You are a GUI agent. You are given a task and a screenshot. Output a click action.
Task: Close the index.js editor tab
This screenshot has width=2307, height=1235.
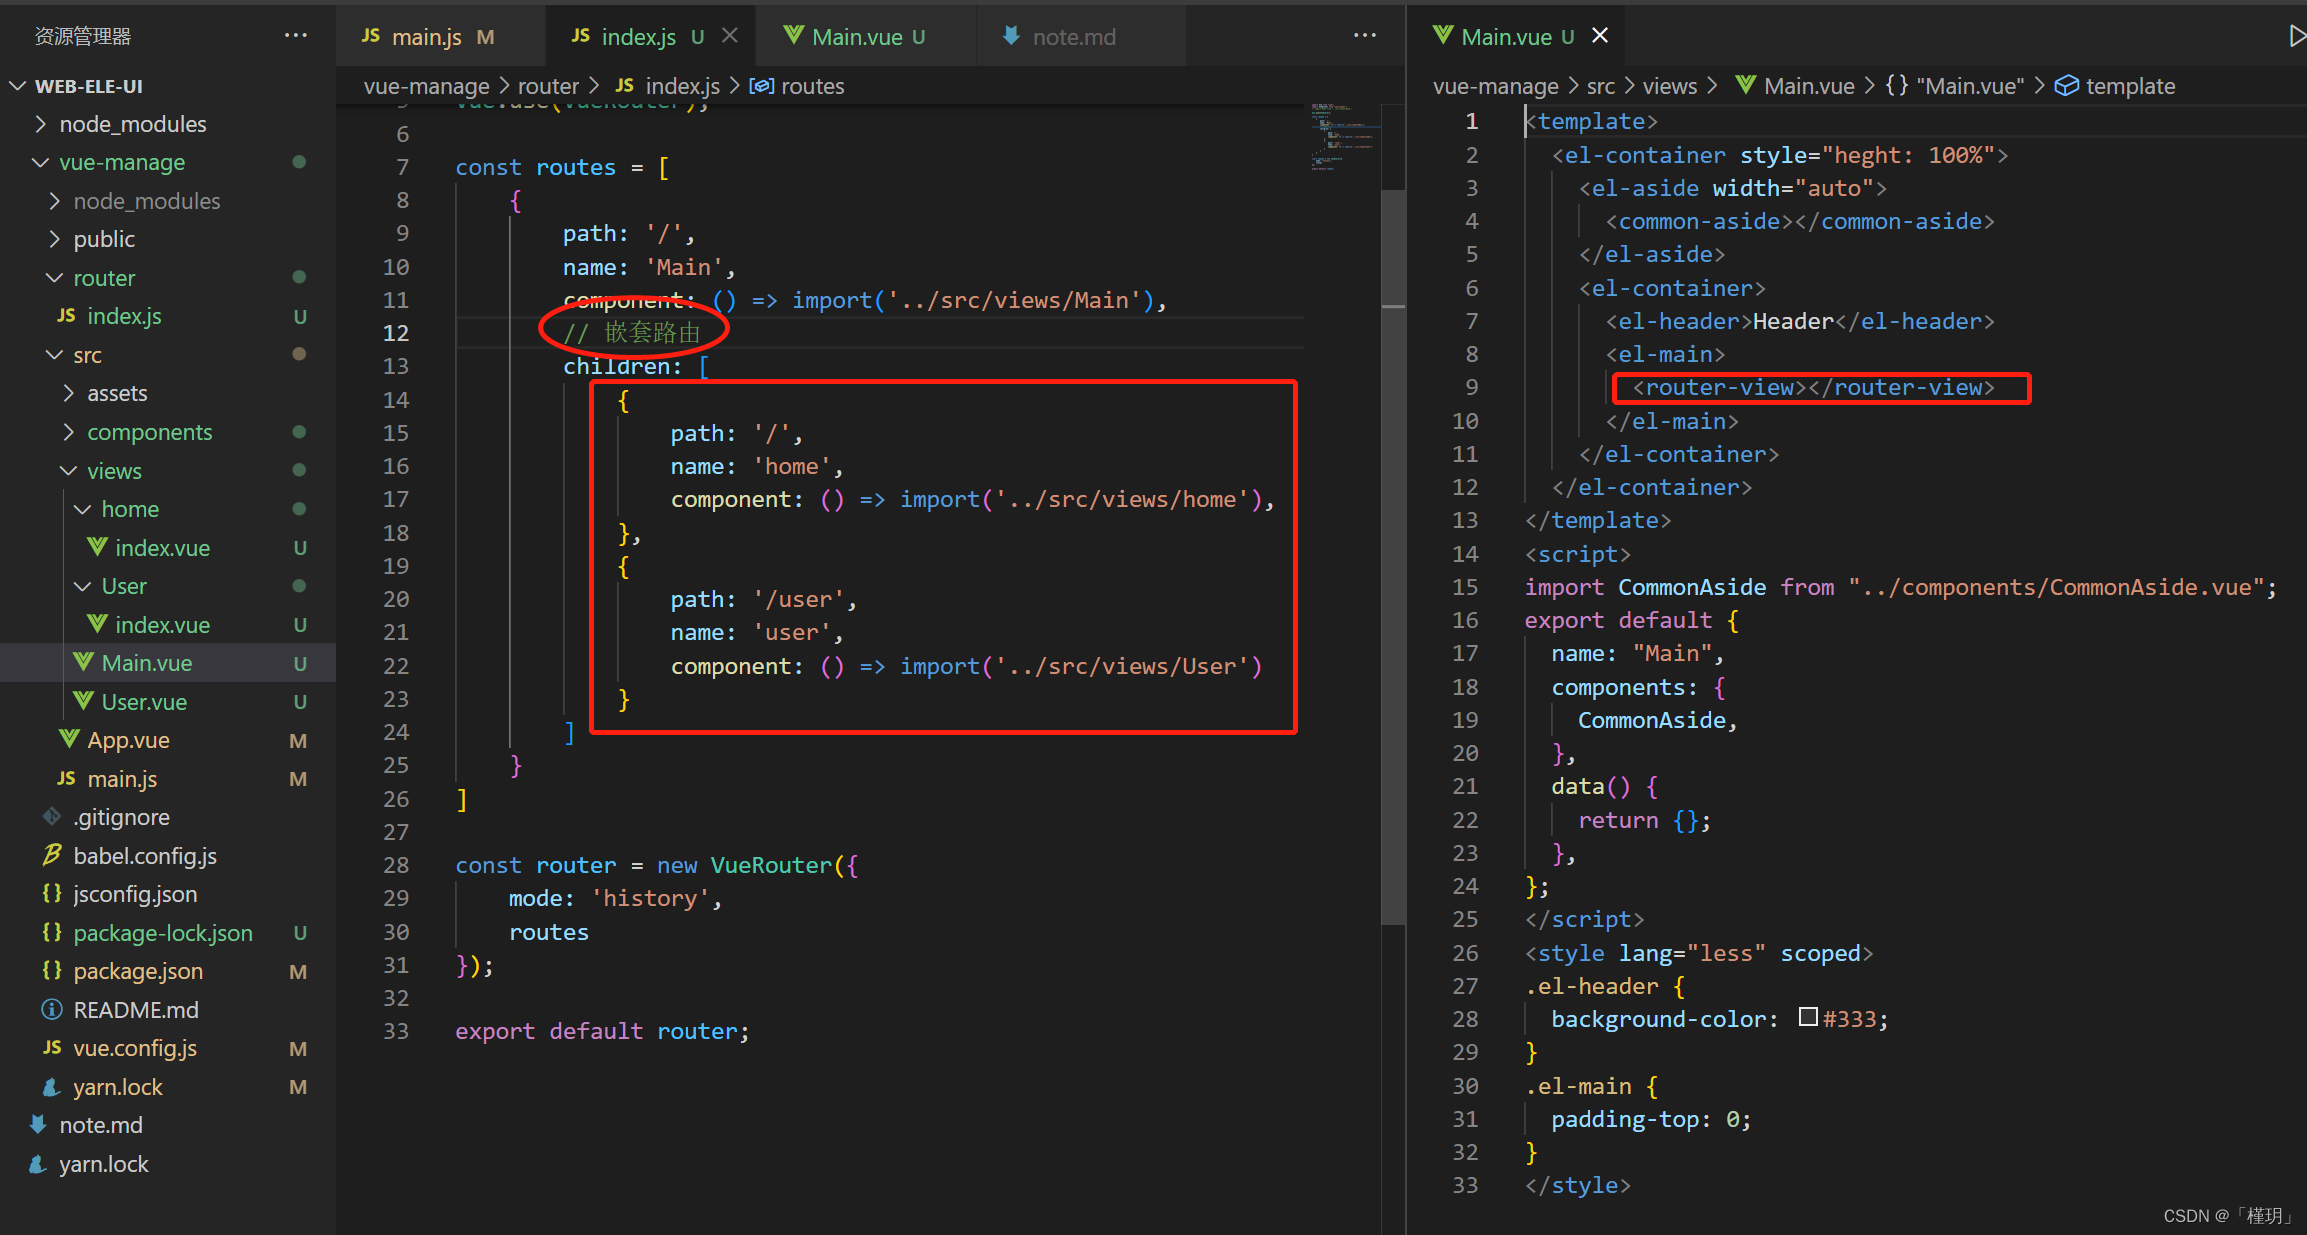click(x=730, y=36)
